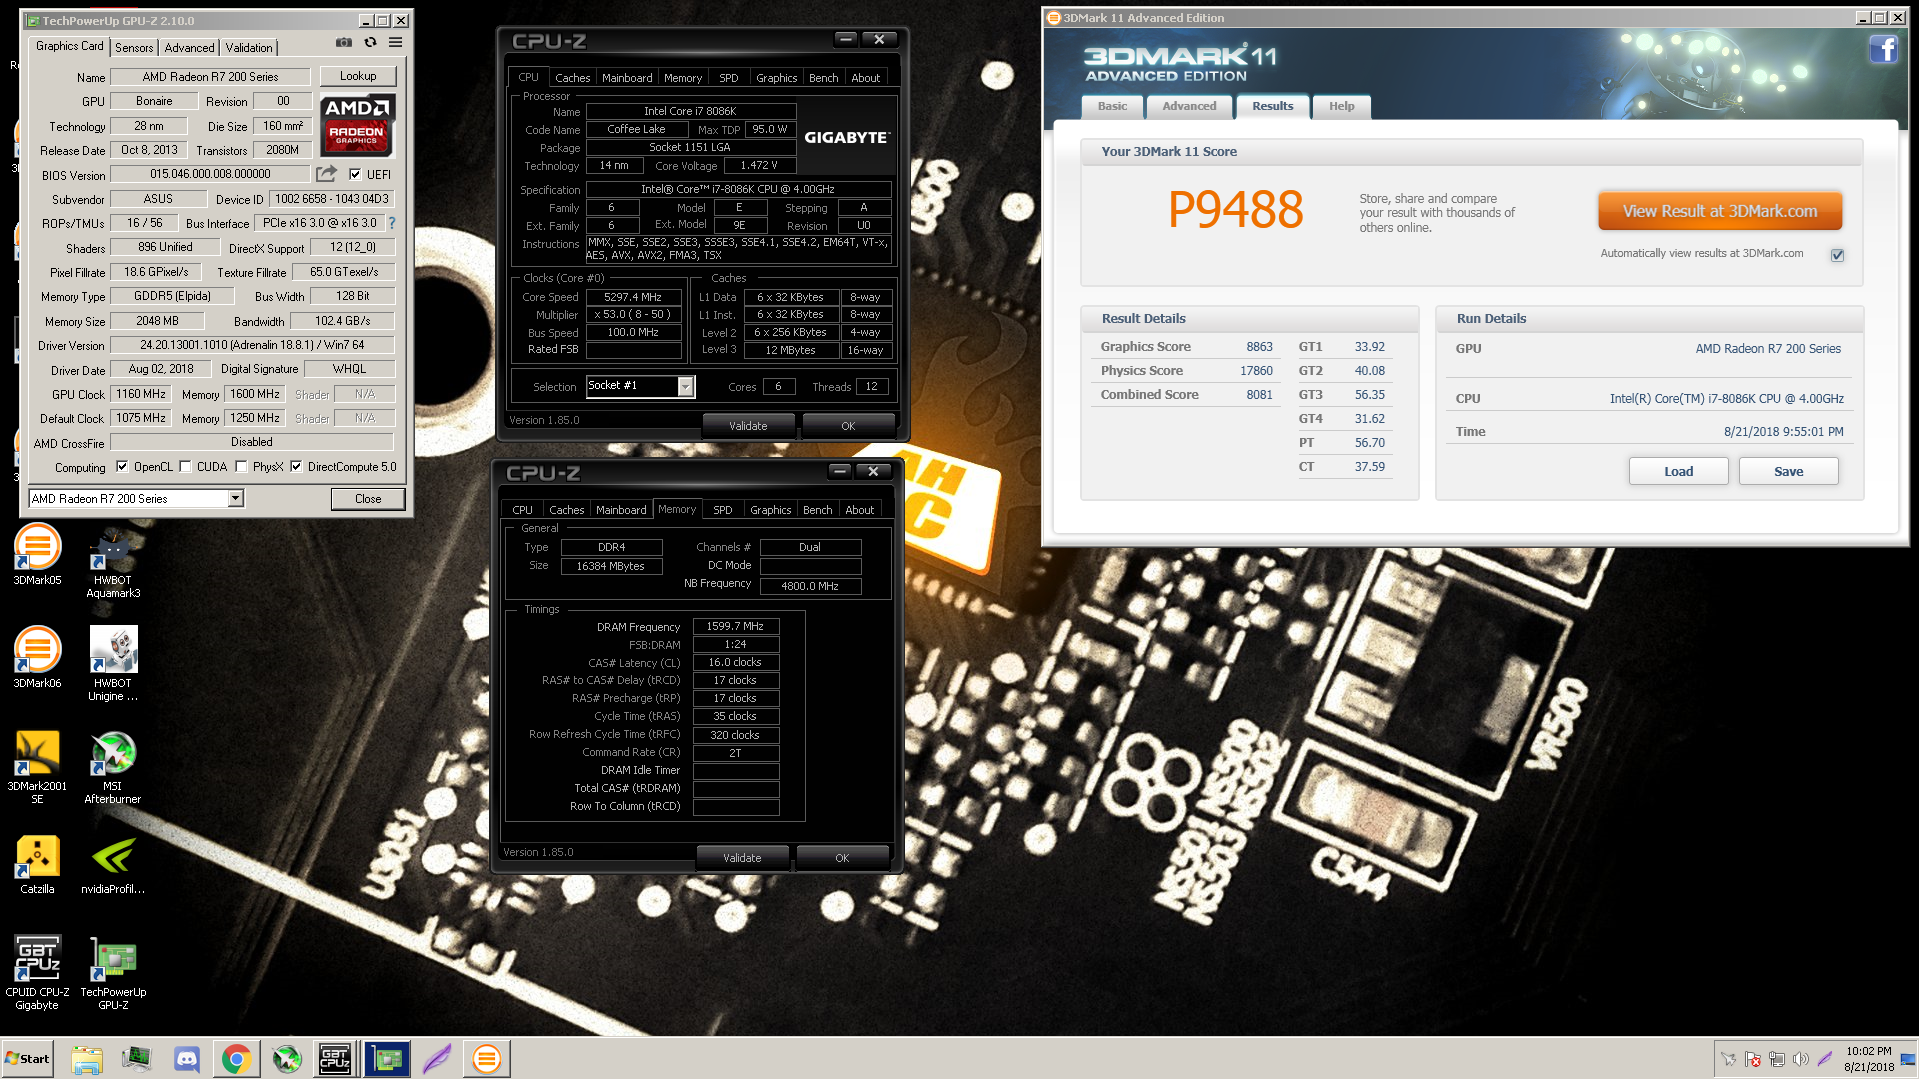
Task: Open the CPUID CPU-Z Gigabyte shortcut
Action: coord(37,973)
